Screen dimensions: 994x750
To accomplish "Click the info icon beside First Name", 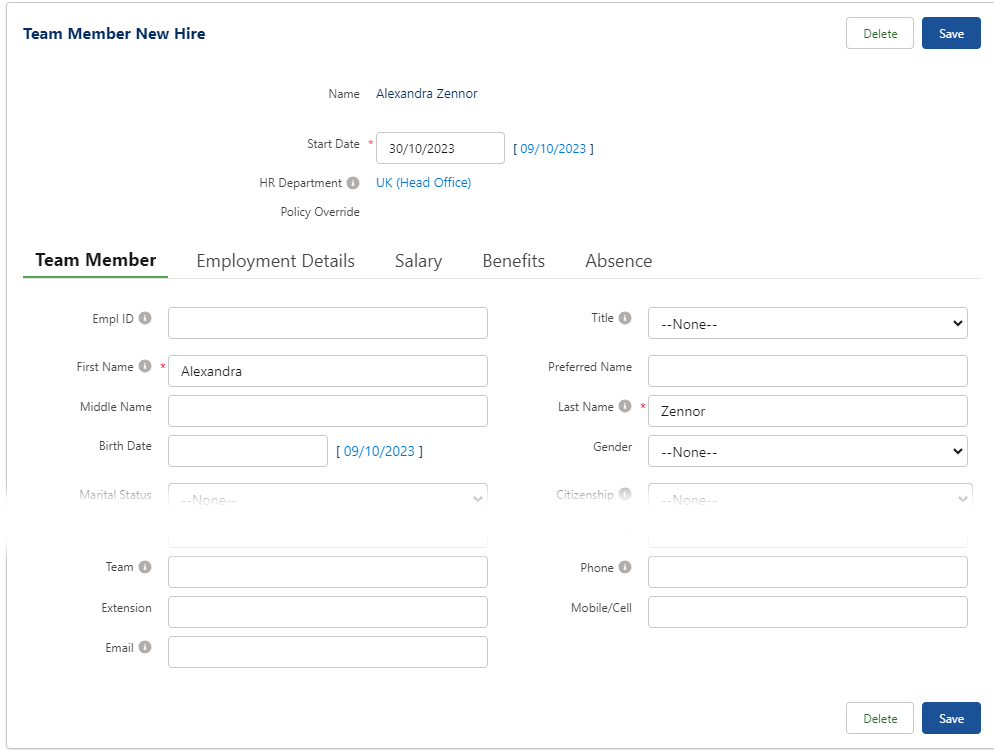I will point(145,367).
